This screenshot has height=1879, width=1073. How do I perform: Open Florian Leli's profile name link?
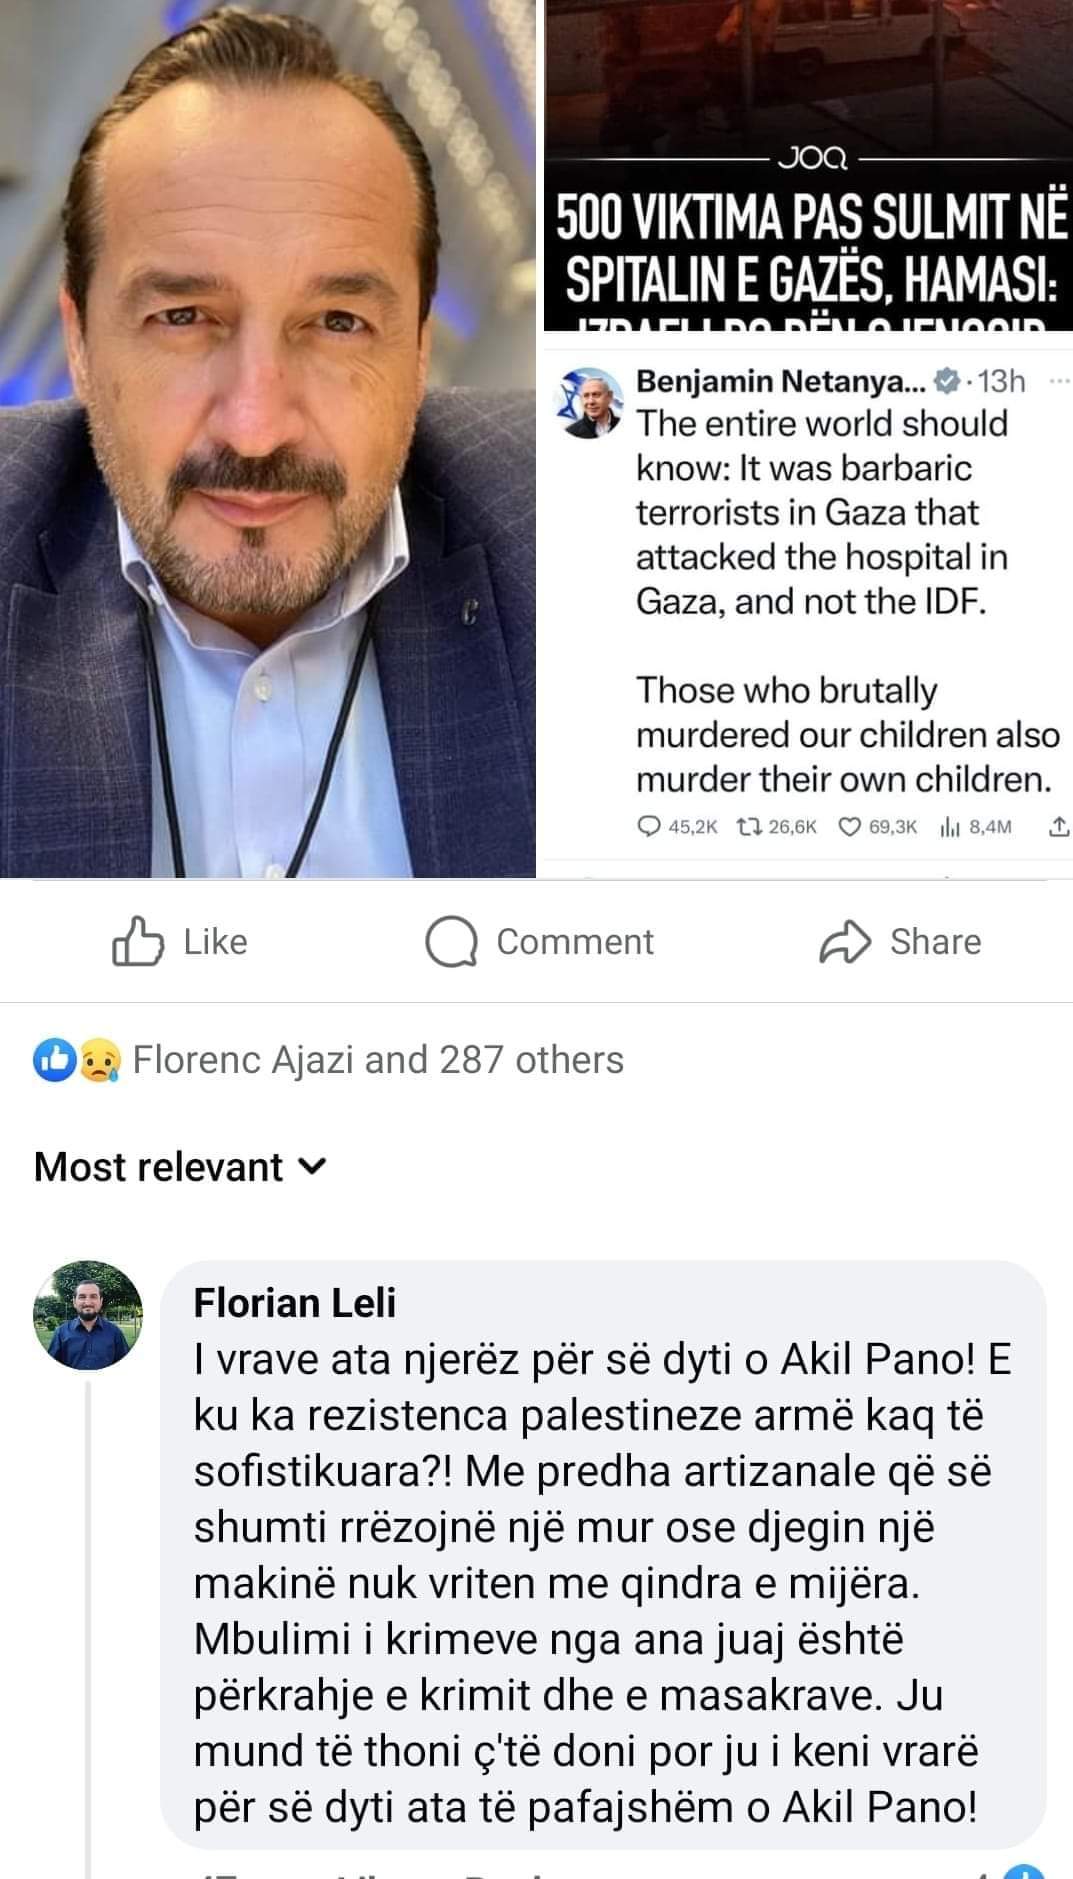pyautogui.click(x=294, y=1302)
